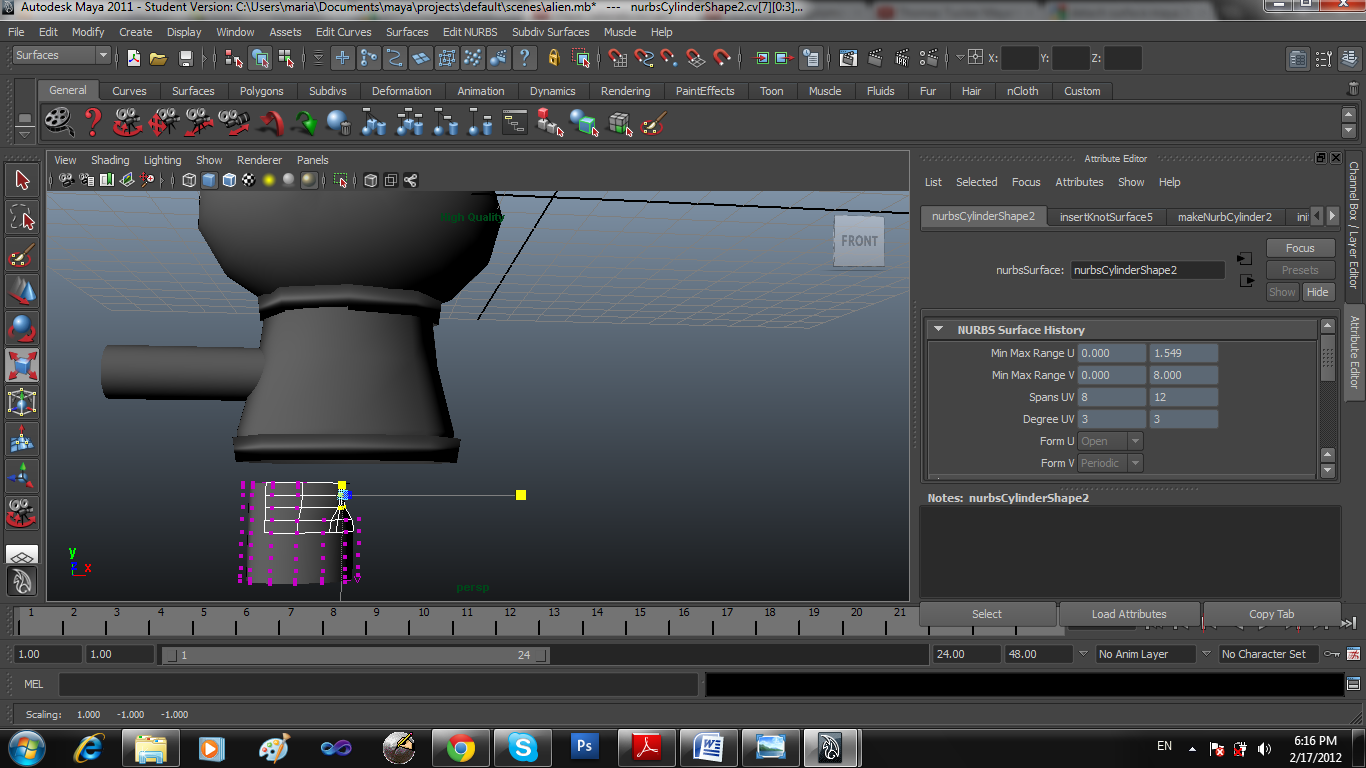
Task: Click the camera render icon in toolbox
Action: click(x=22, y=514)
